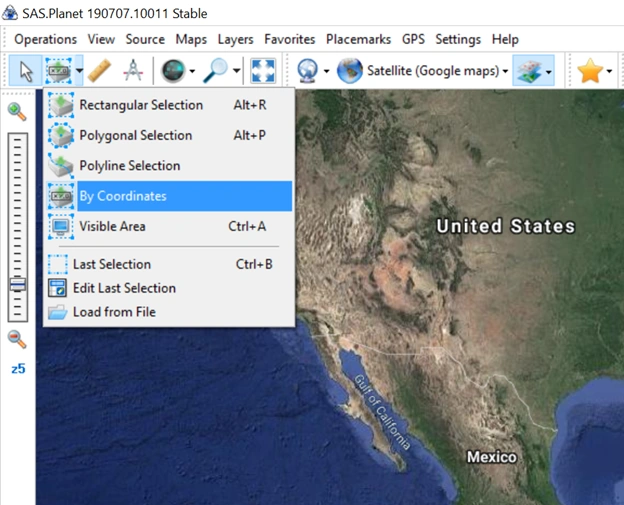Open the GPS menu
Viewport: 624px width, 505px height.
coord(413,39)
